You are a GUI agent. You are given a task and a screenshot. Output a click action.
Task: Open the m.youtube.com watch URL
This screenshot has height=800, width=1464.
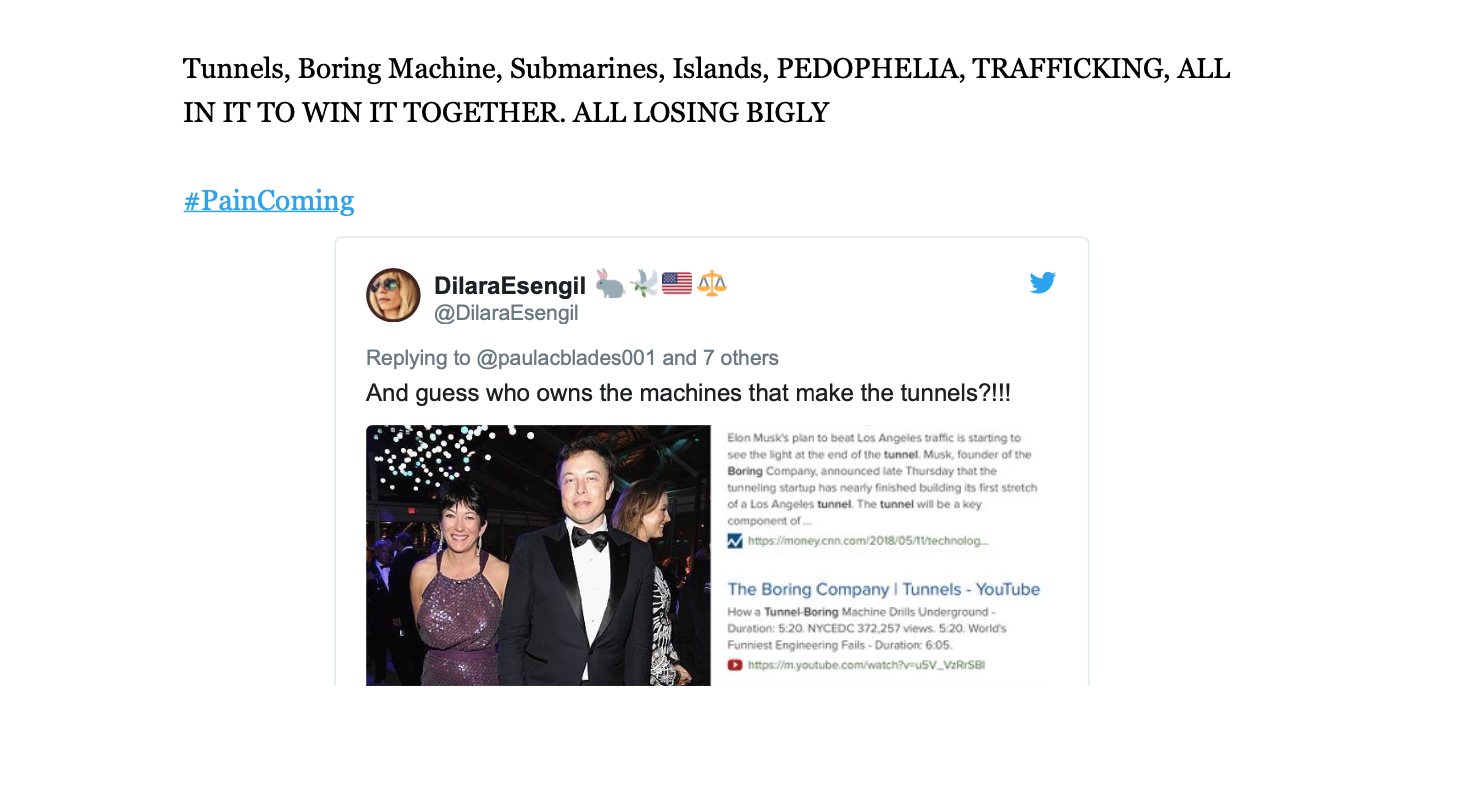coord(866,664)
